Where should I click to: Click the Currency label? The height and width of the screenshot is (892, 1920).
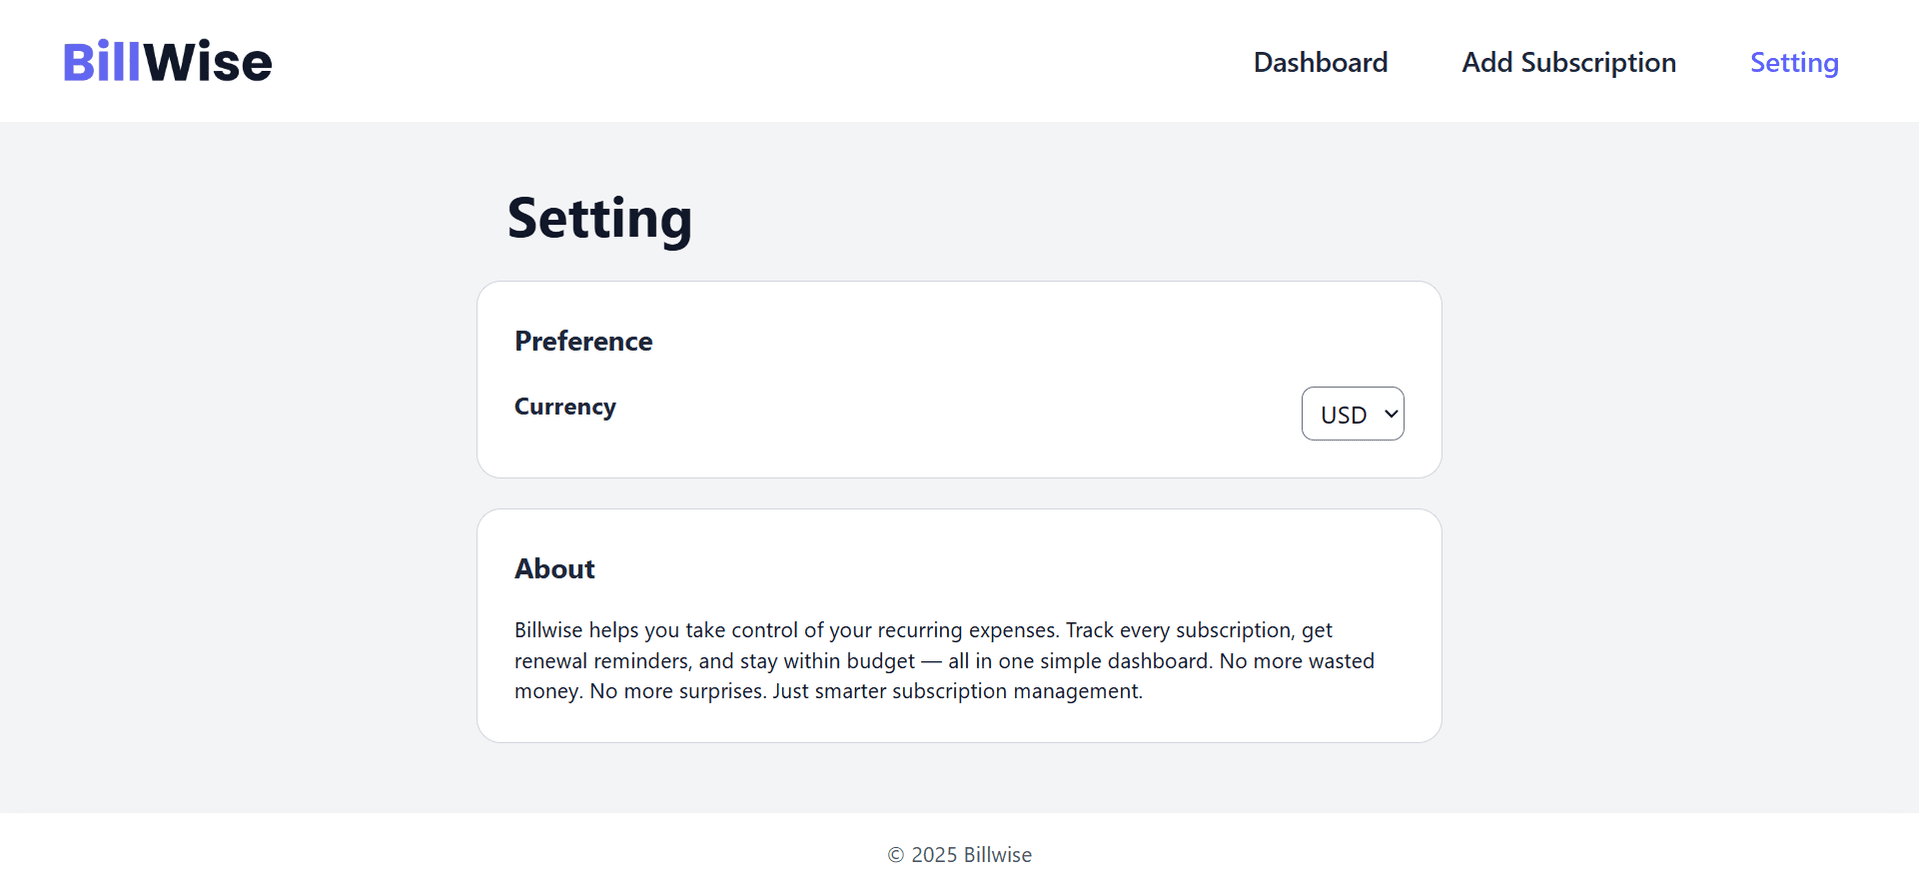(565, 407)
